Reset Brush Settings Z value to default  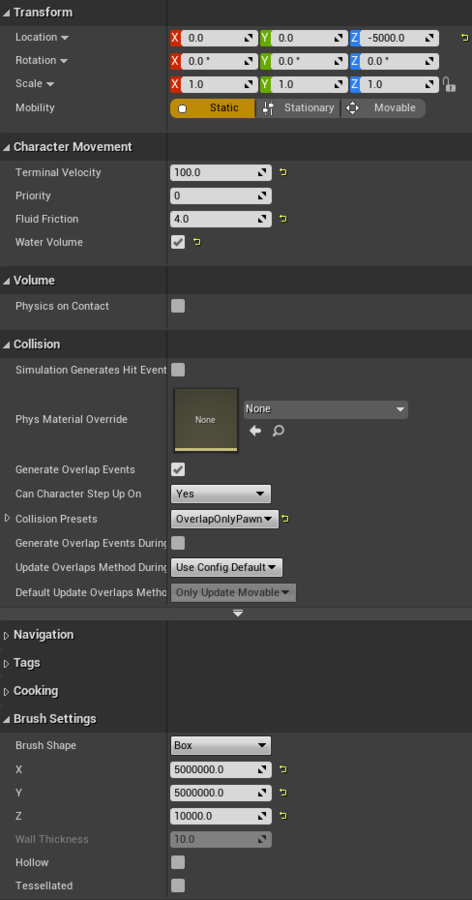pos(283,816)
